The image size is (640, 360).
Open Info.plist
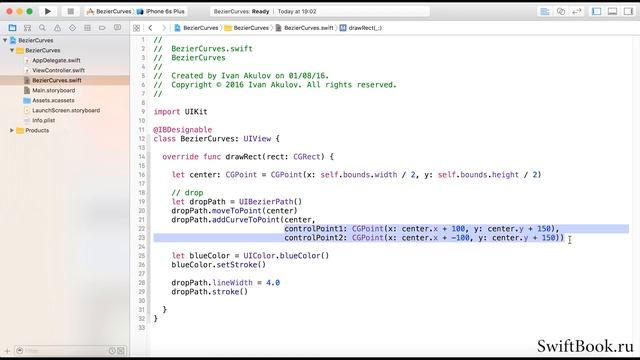click(x=44, y=120)
